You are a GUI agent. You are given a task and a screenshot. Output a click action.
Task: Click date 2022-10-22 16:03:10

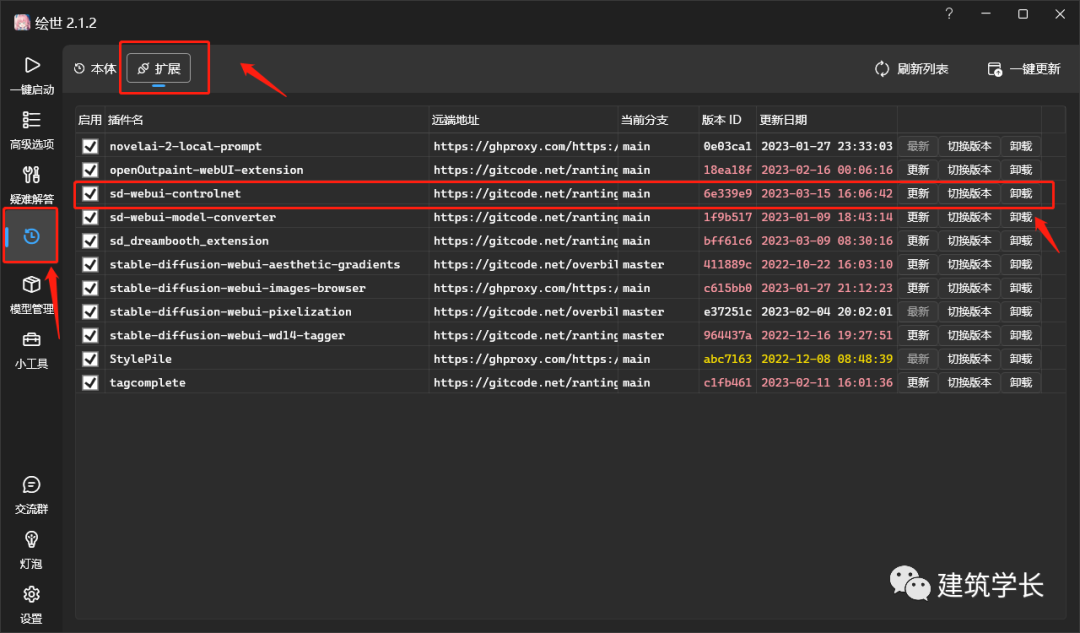[827, 264]
